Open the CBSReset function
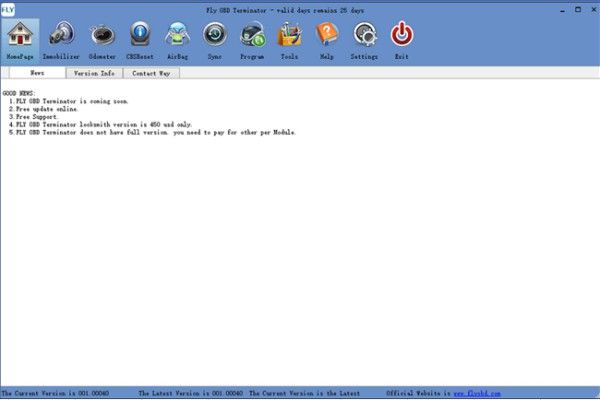This screenshot has width=600, height=400. coord(140,40)
